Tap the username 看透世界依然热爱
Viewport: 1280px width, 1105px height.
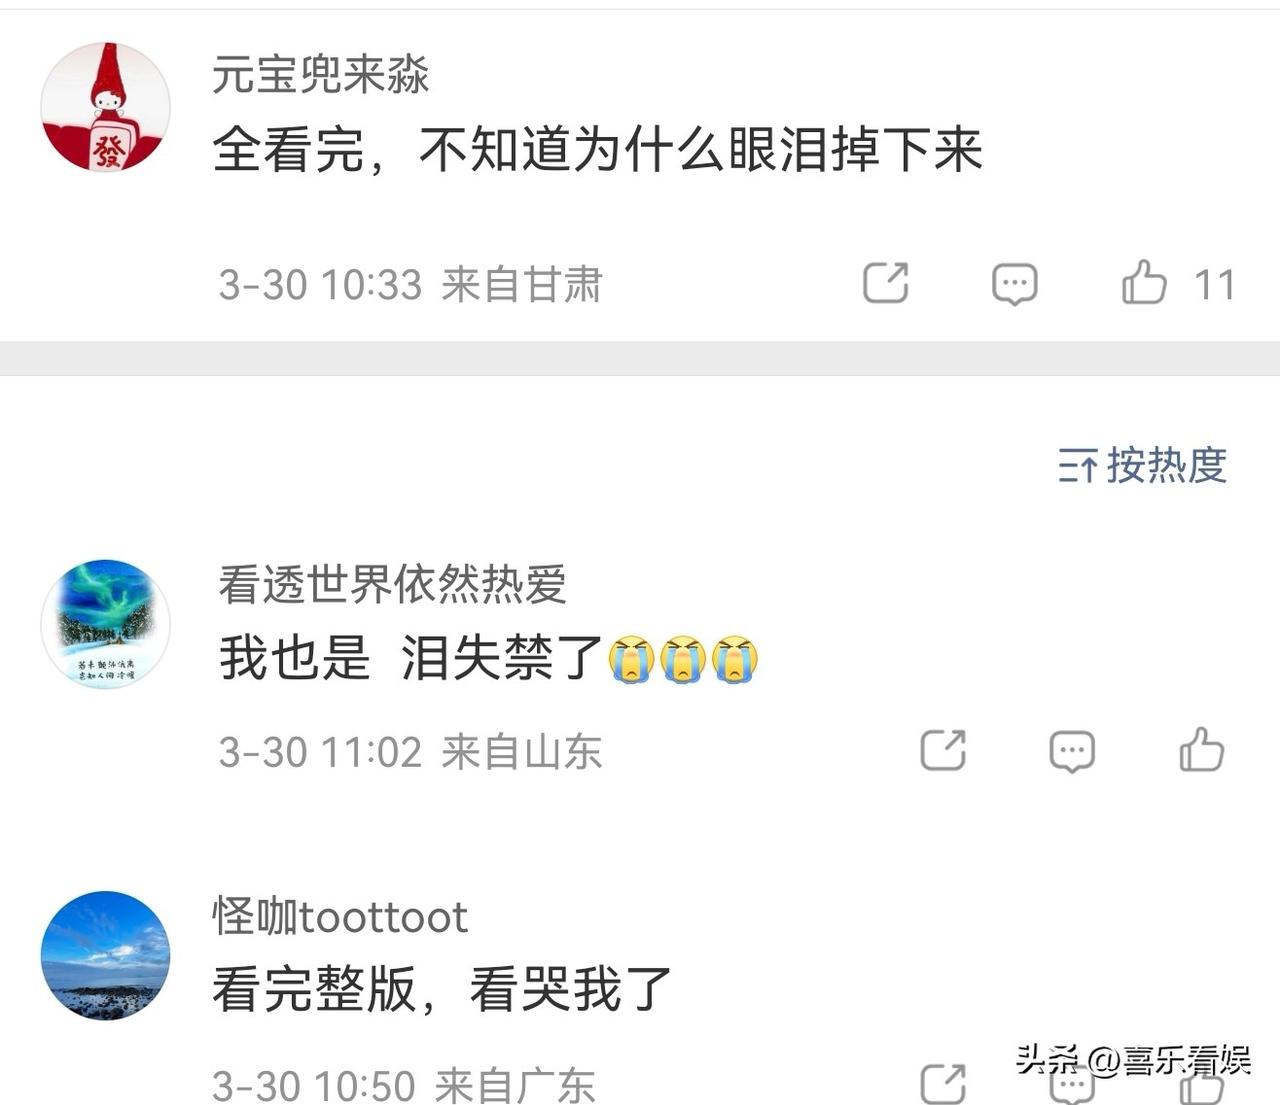click(393, 584)
